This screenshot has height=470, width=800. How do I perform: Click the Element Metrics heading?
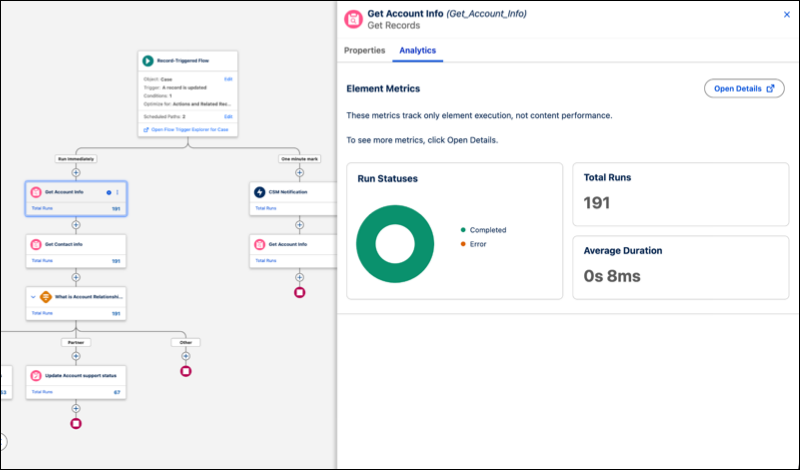383,89
